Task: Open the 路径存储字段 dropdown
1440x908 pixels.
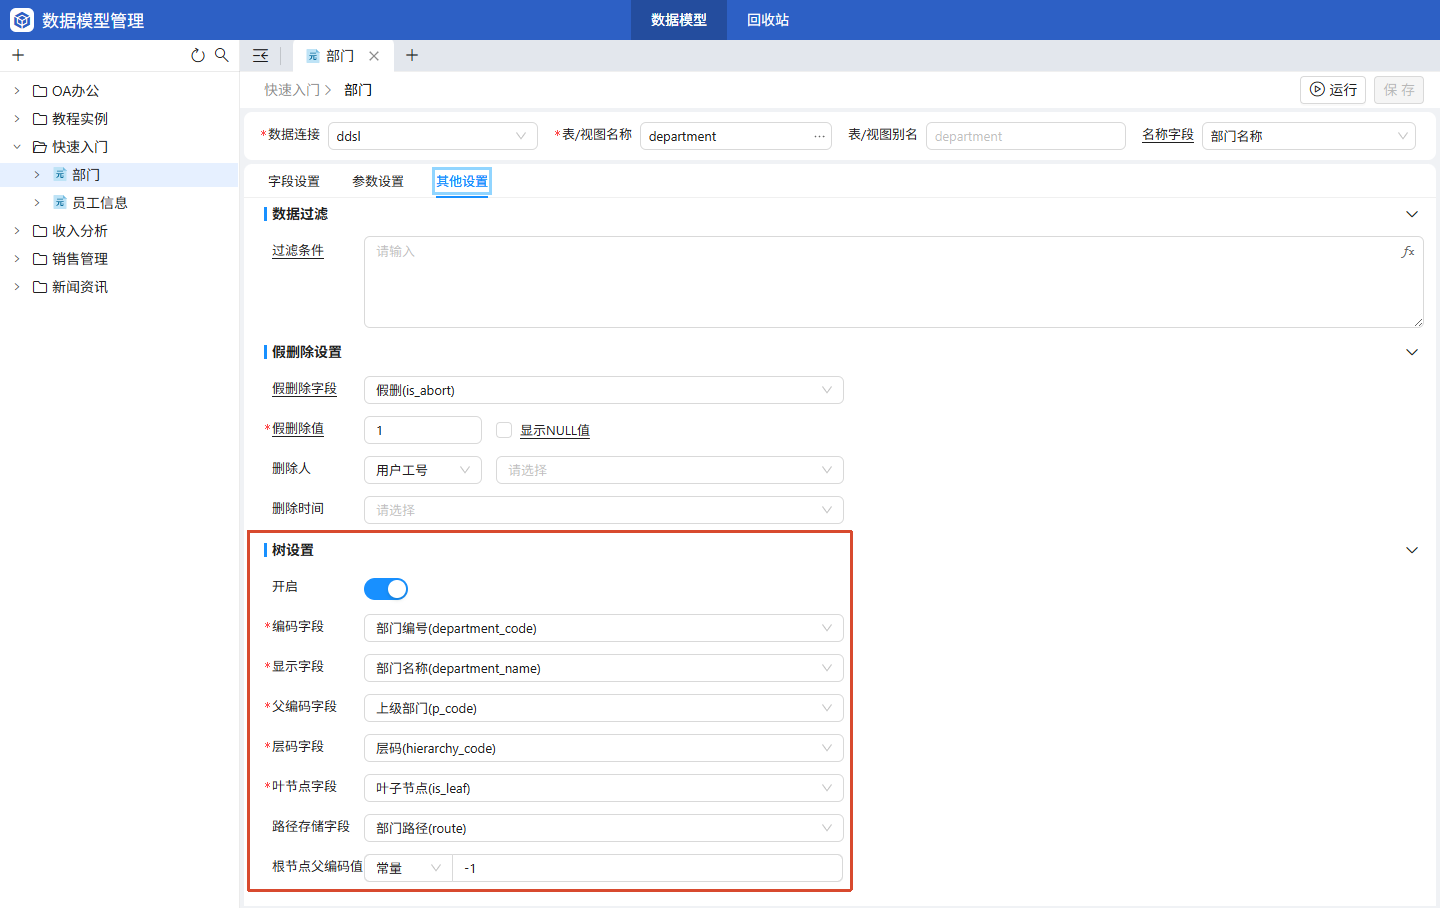Action: click(x=604, y=828)
